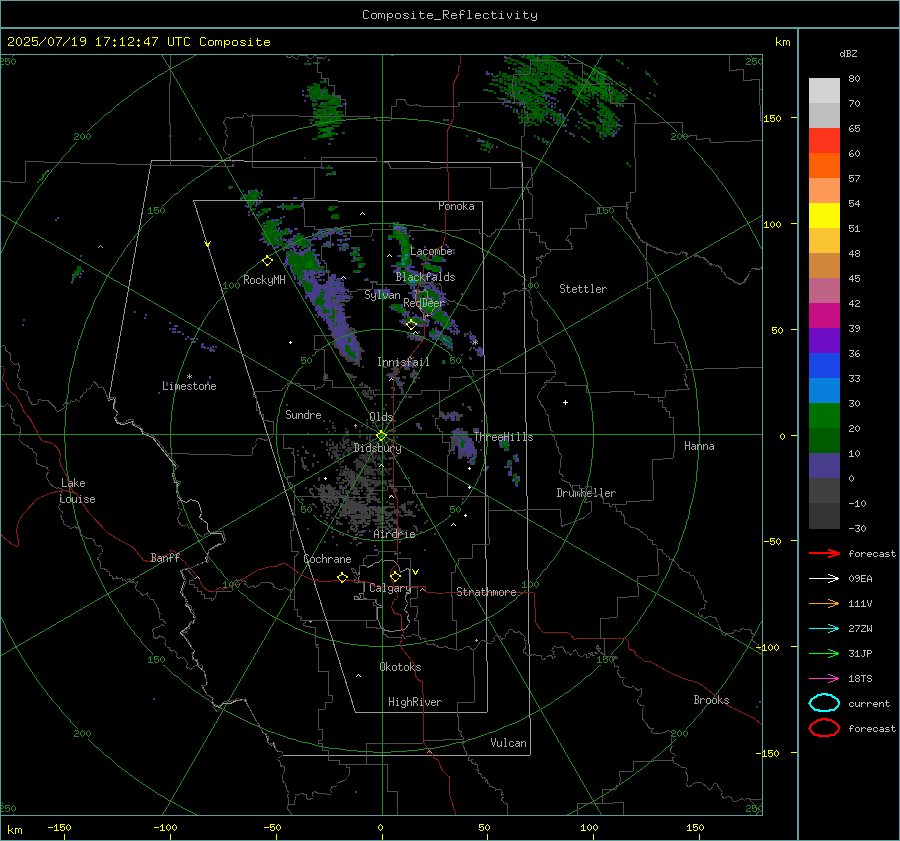
Task: Click the red forecast arrow in legend
Action: click(824, 553)
